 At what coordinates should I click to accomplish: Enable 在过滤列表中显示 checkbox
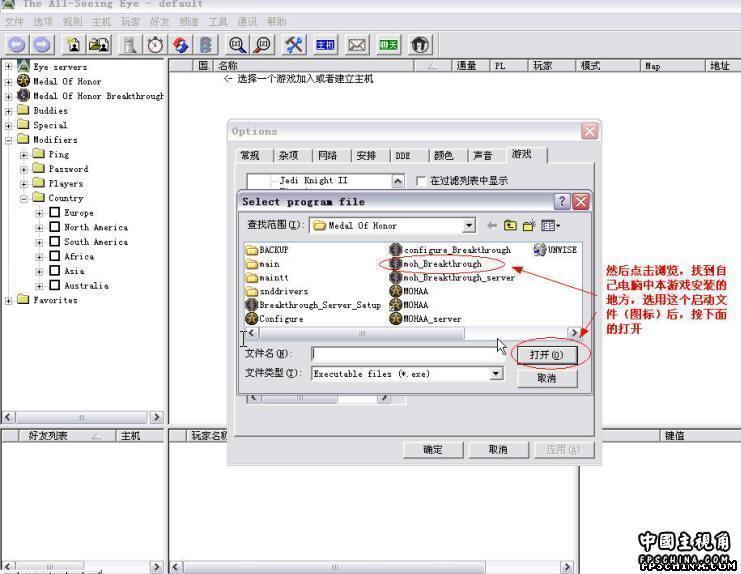pyautogui.click(x=421, y=180)
